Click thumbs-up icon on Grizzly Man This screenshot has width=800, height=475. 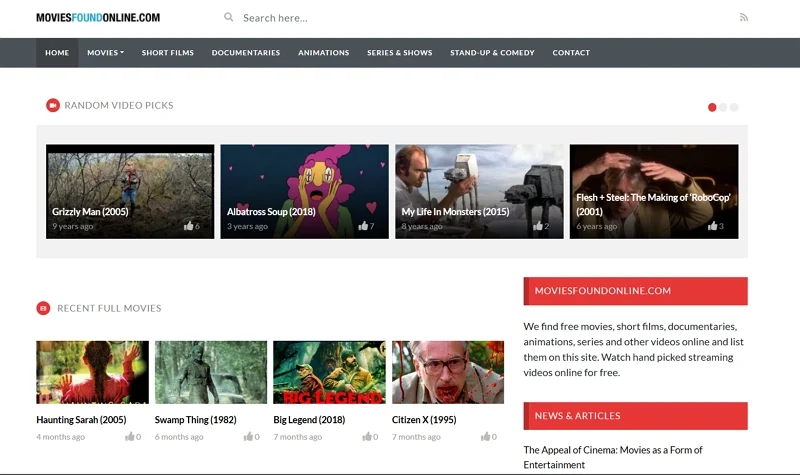click(188, 226)
